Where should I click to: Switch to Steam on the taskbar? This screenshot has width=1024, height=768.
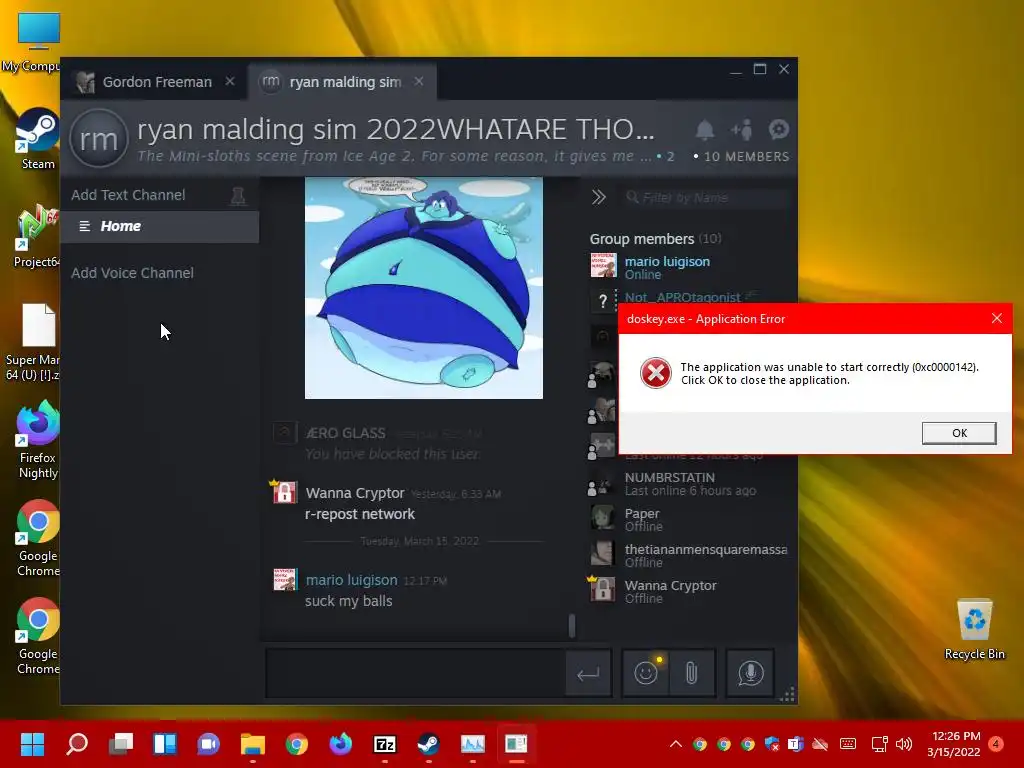point(428,744)
